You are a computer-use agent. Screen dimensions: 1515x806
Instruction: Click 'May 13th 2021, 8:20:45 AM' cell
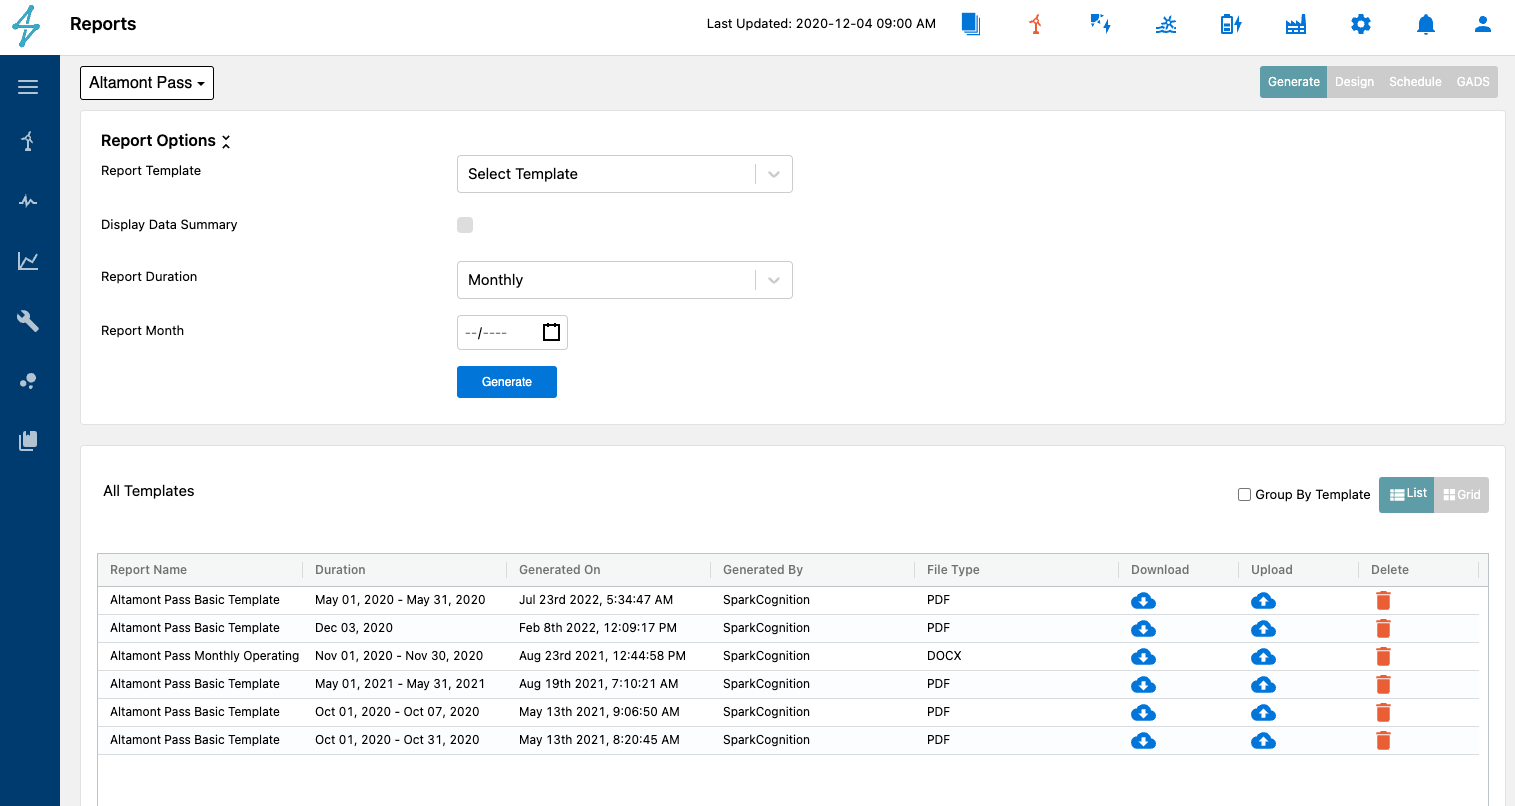point(599,740)
